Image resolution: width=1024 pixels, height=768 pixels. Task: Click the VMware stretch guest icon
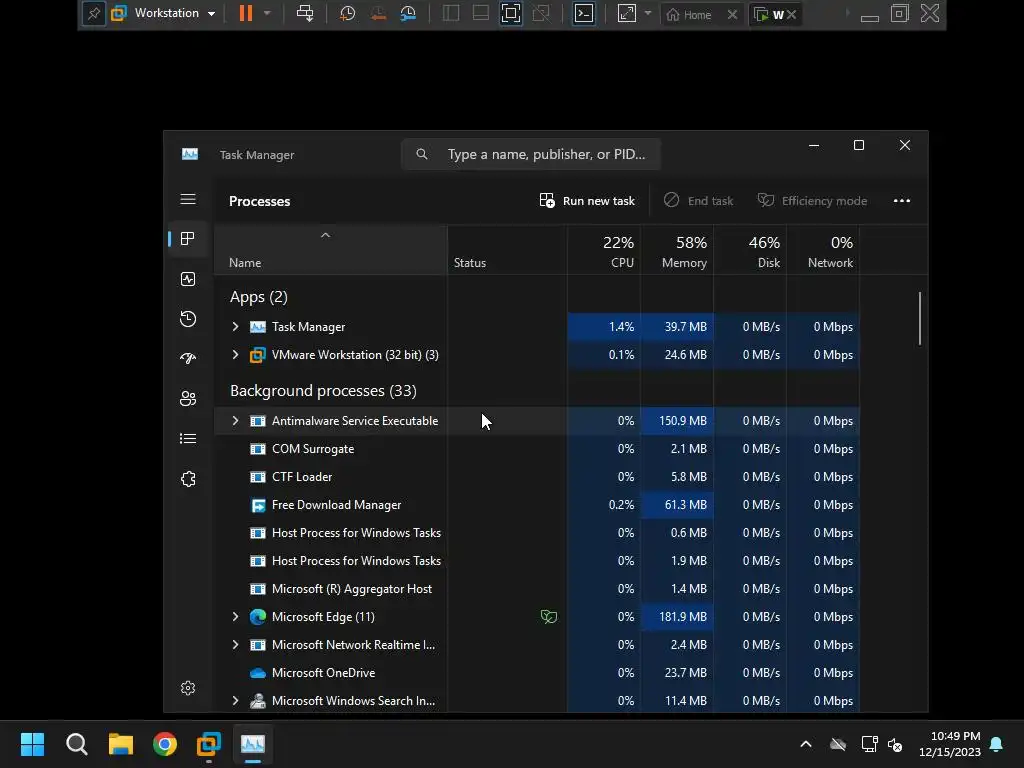click(626, 13)
